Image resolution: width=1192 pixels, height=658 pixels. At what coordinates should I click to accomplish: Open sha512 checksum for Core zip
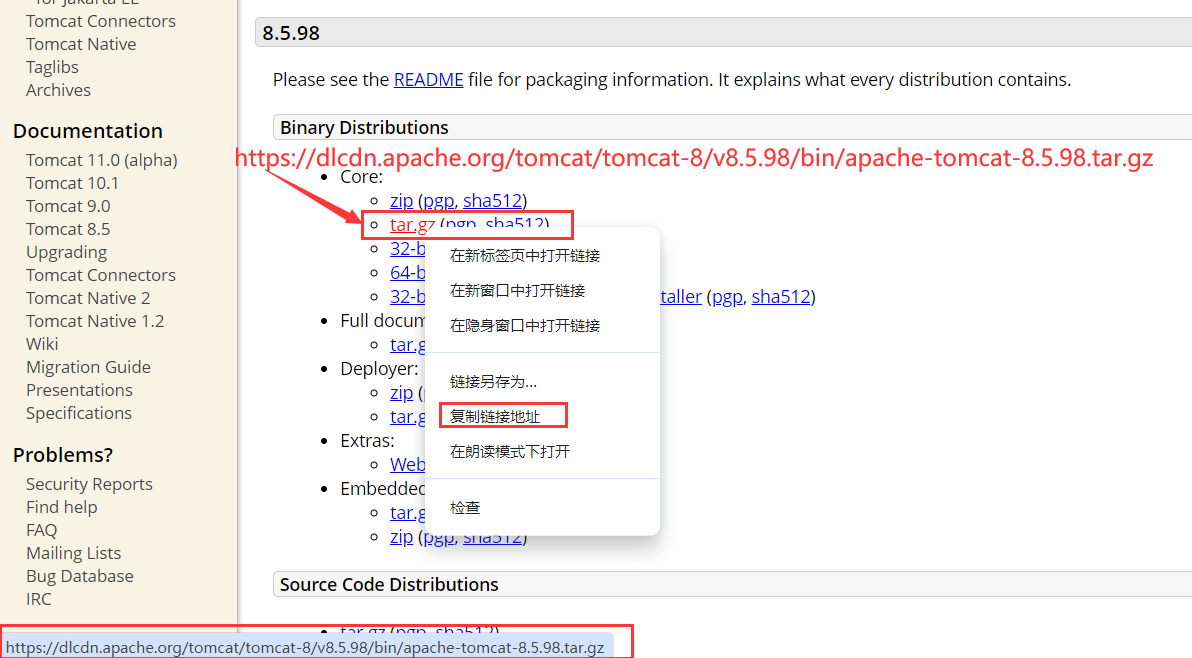[x=492, y=201]
